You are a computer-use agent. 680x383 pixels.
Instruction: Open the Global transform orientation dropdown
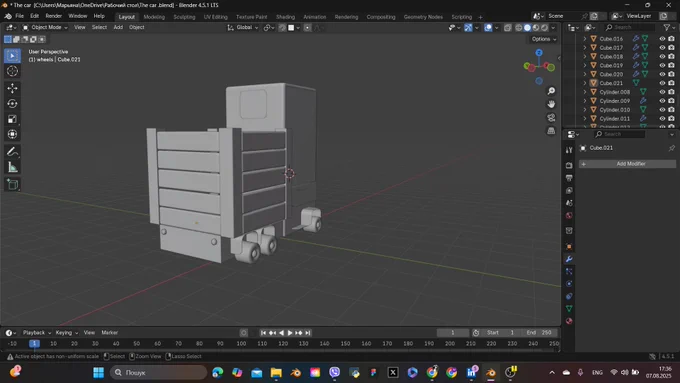[243, 27]
